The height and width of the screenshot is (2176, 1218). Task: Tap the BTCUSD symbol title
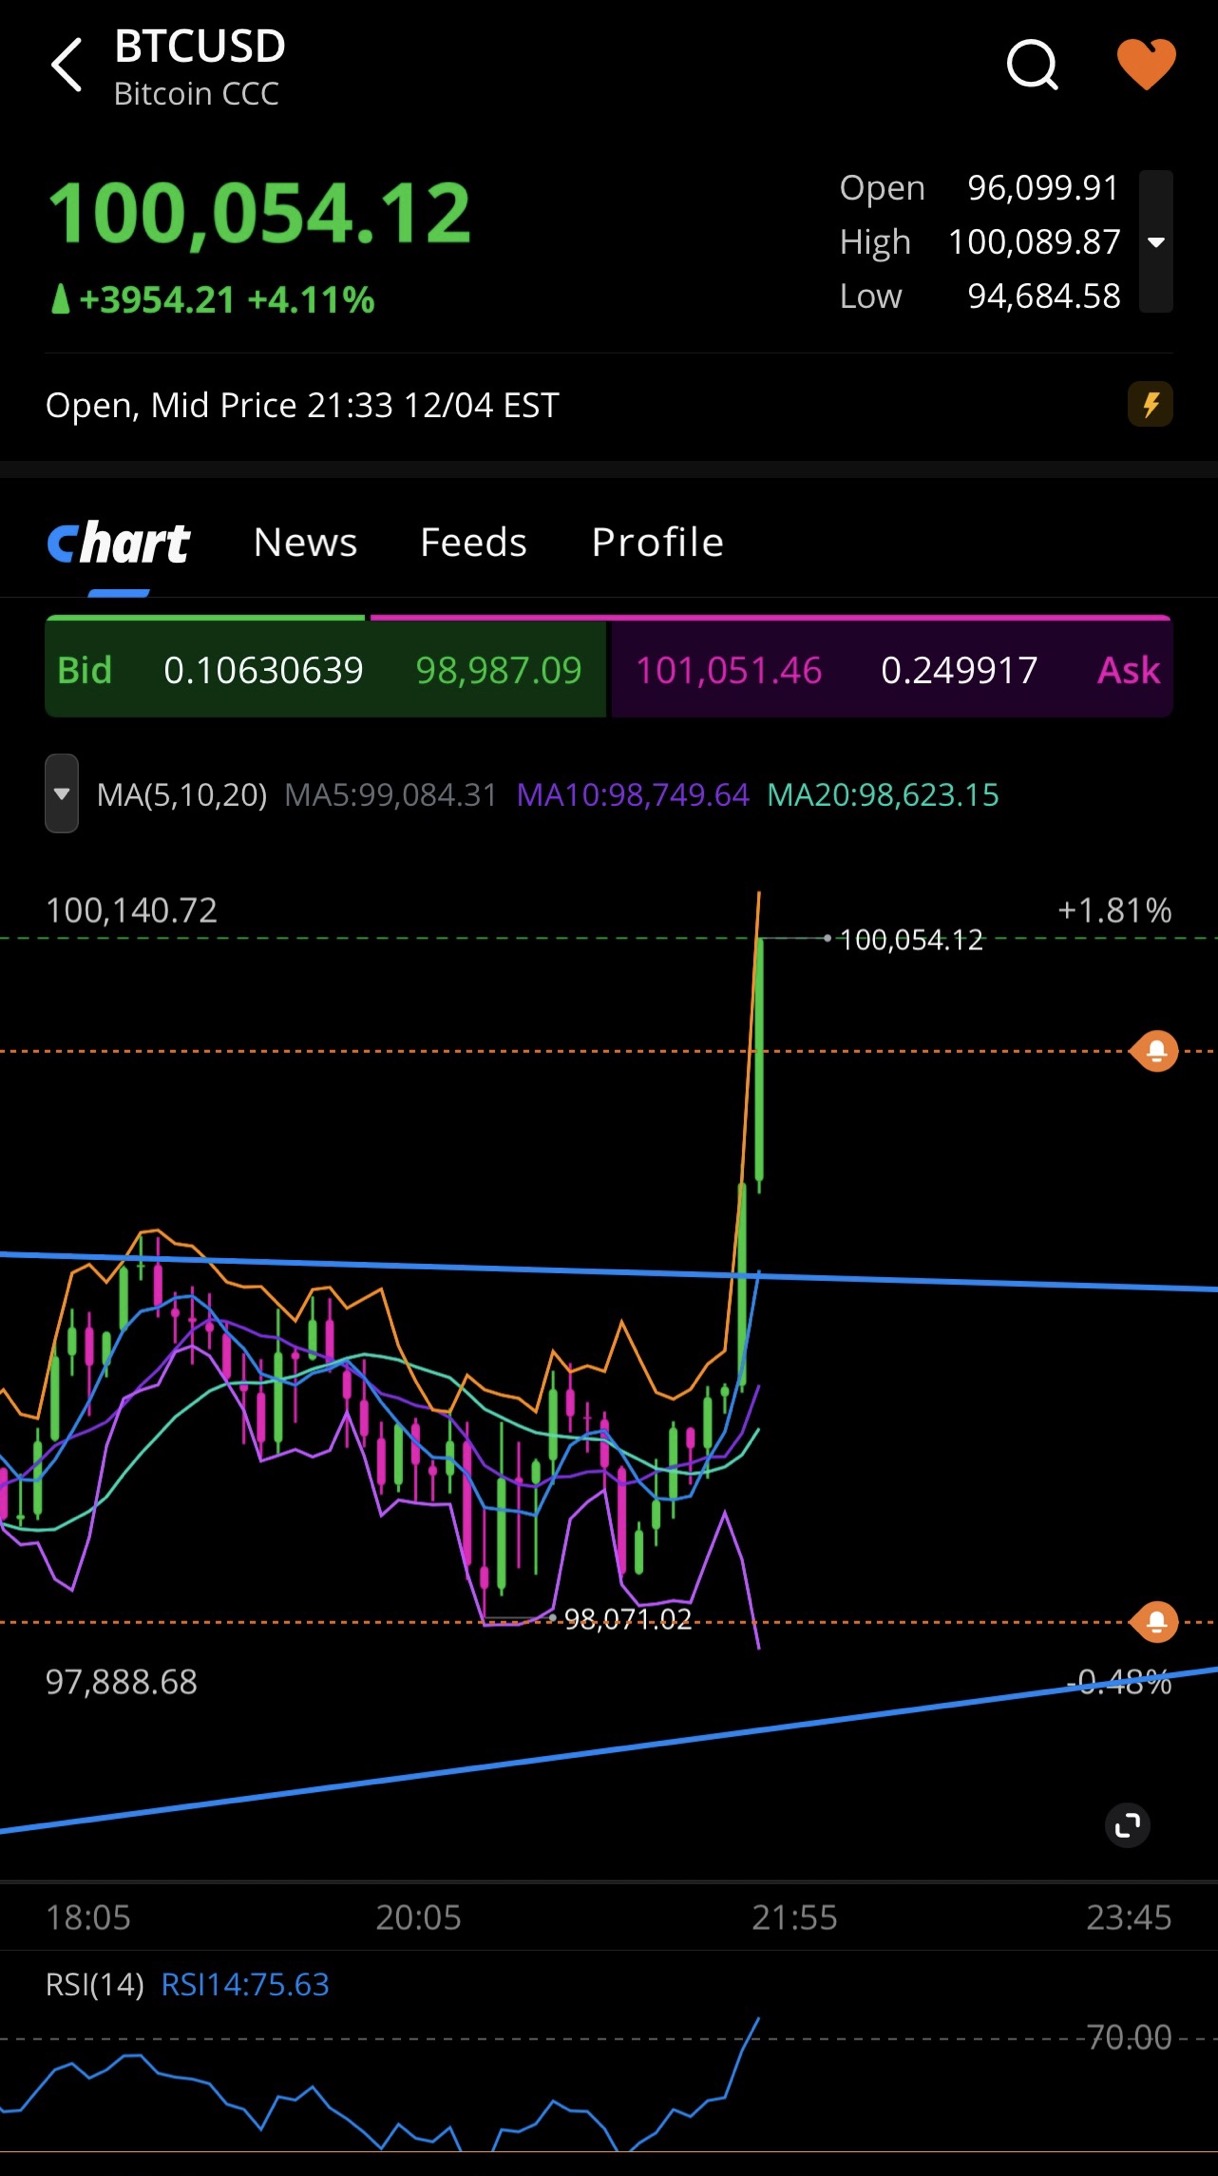pyautogui.click(x=200, y=46)
